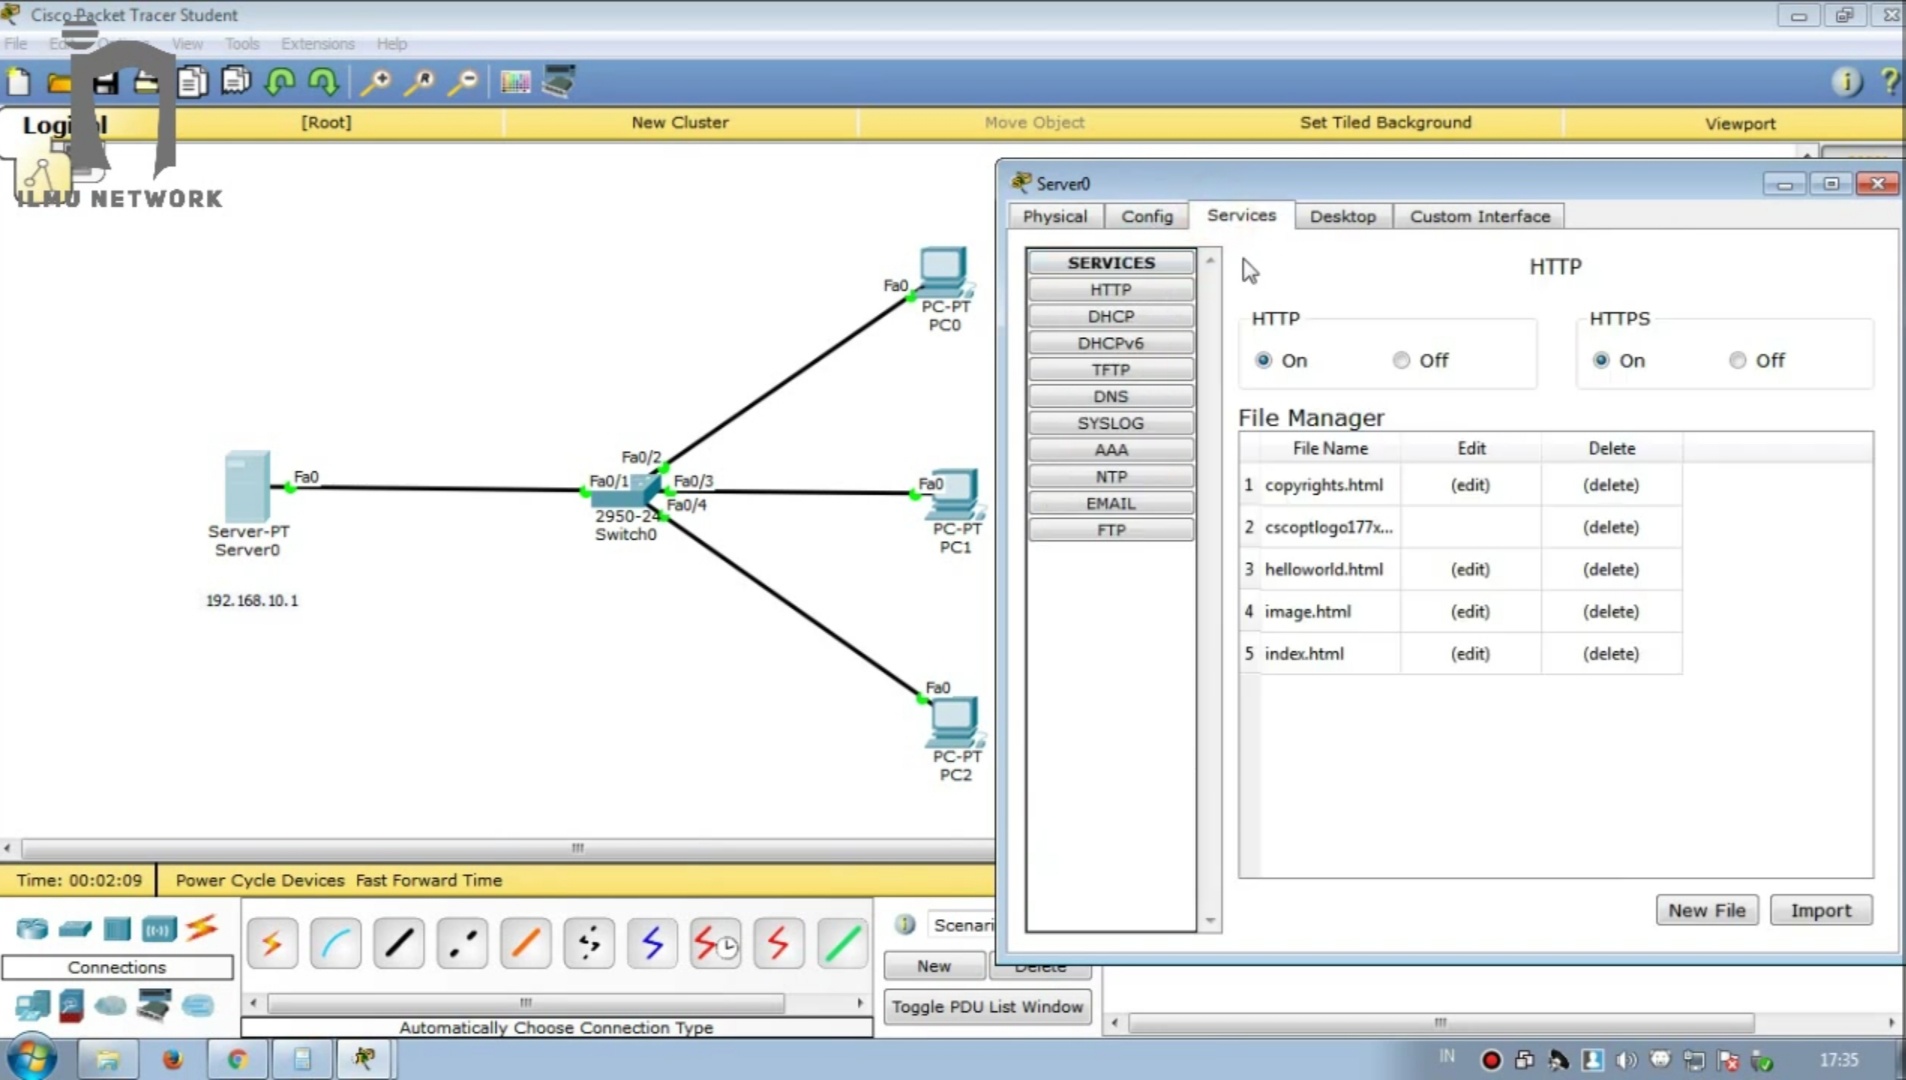
Task: Switch to the Desktop tab of Server0
Action: pyautogui.click(x=1344, y=216)
